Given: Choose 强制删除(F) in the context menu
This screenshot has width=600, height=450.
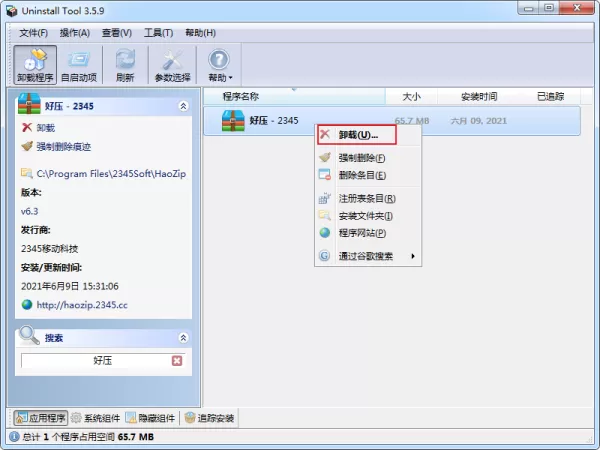Looking at the screenshot, I should [x=368, y=158].
